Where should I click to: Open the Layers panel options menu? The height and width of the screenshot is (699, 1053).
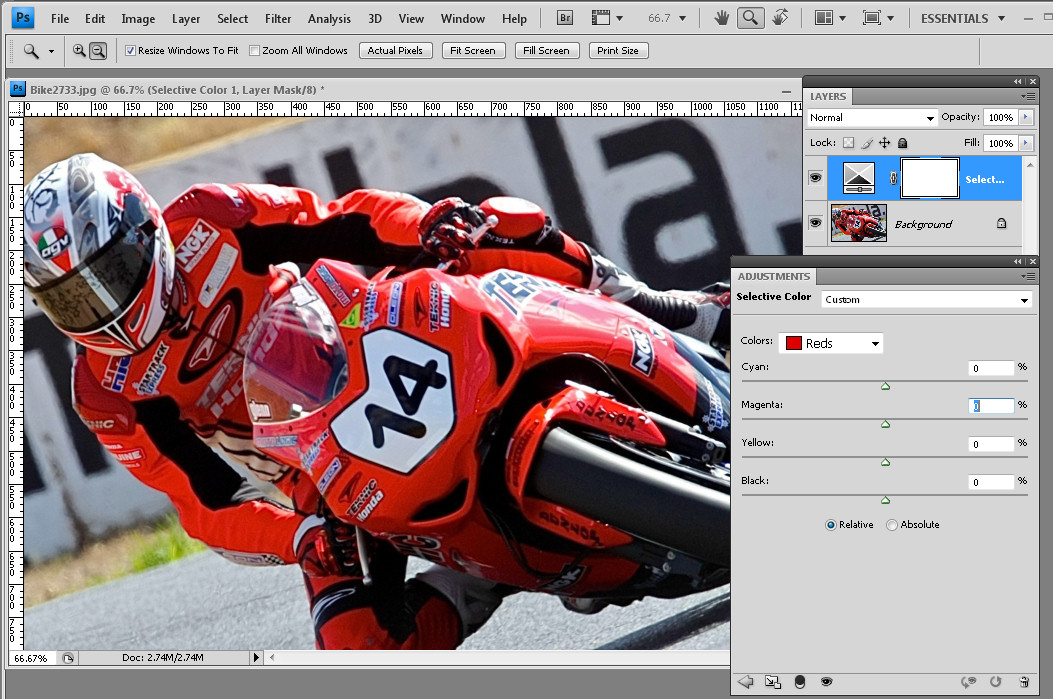[x=1028, y=96]
